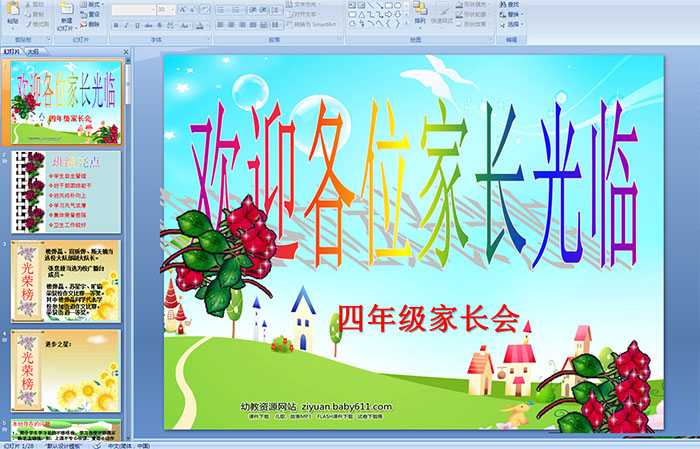The height and width of the screenshot is (449, 700).
Task: Select the Format Painter brush
Action: pos(28,25)
